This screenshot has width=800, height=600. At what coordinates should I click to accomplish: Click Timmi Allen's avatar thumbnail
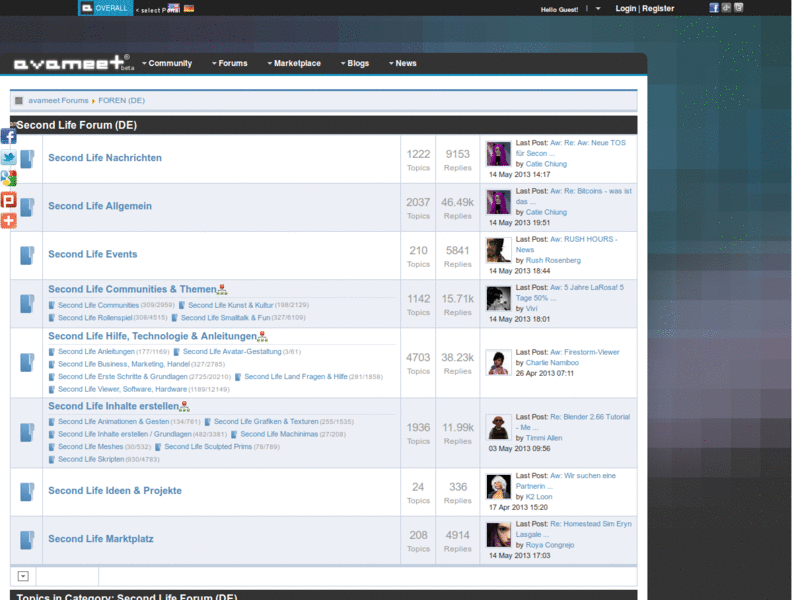(498, 428)
